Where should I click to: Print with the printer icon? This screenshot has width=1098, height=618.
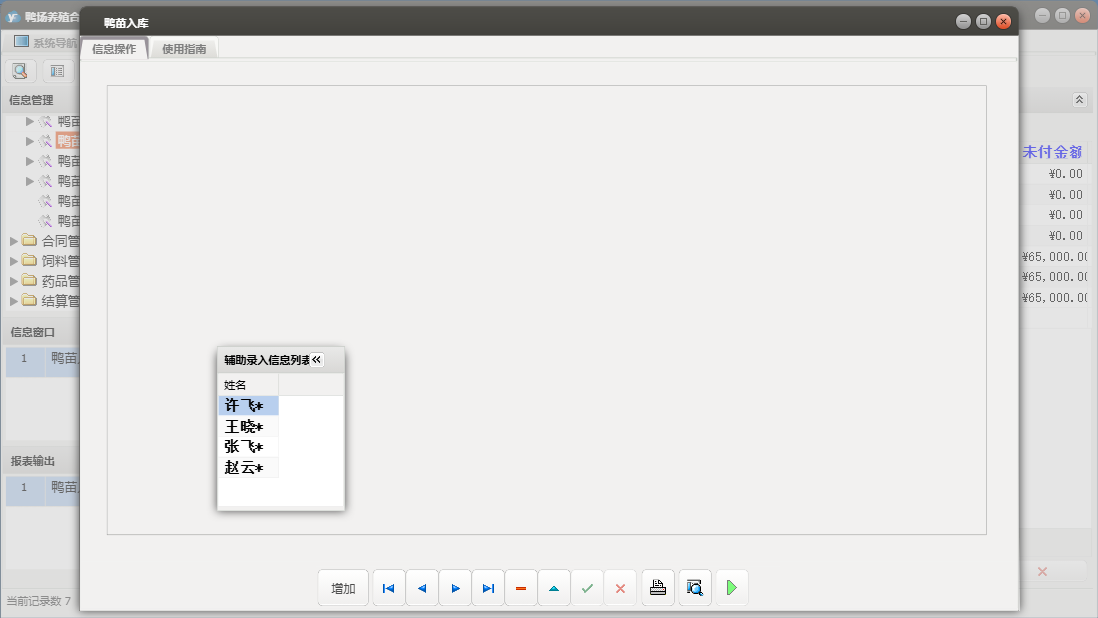658,588
